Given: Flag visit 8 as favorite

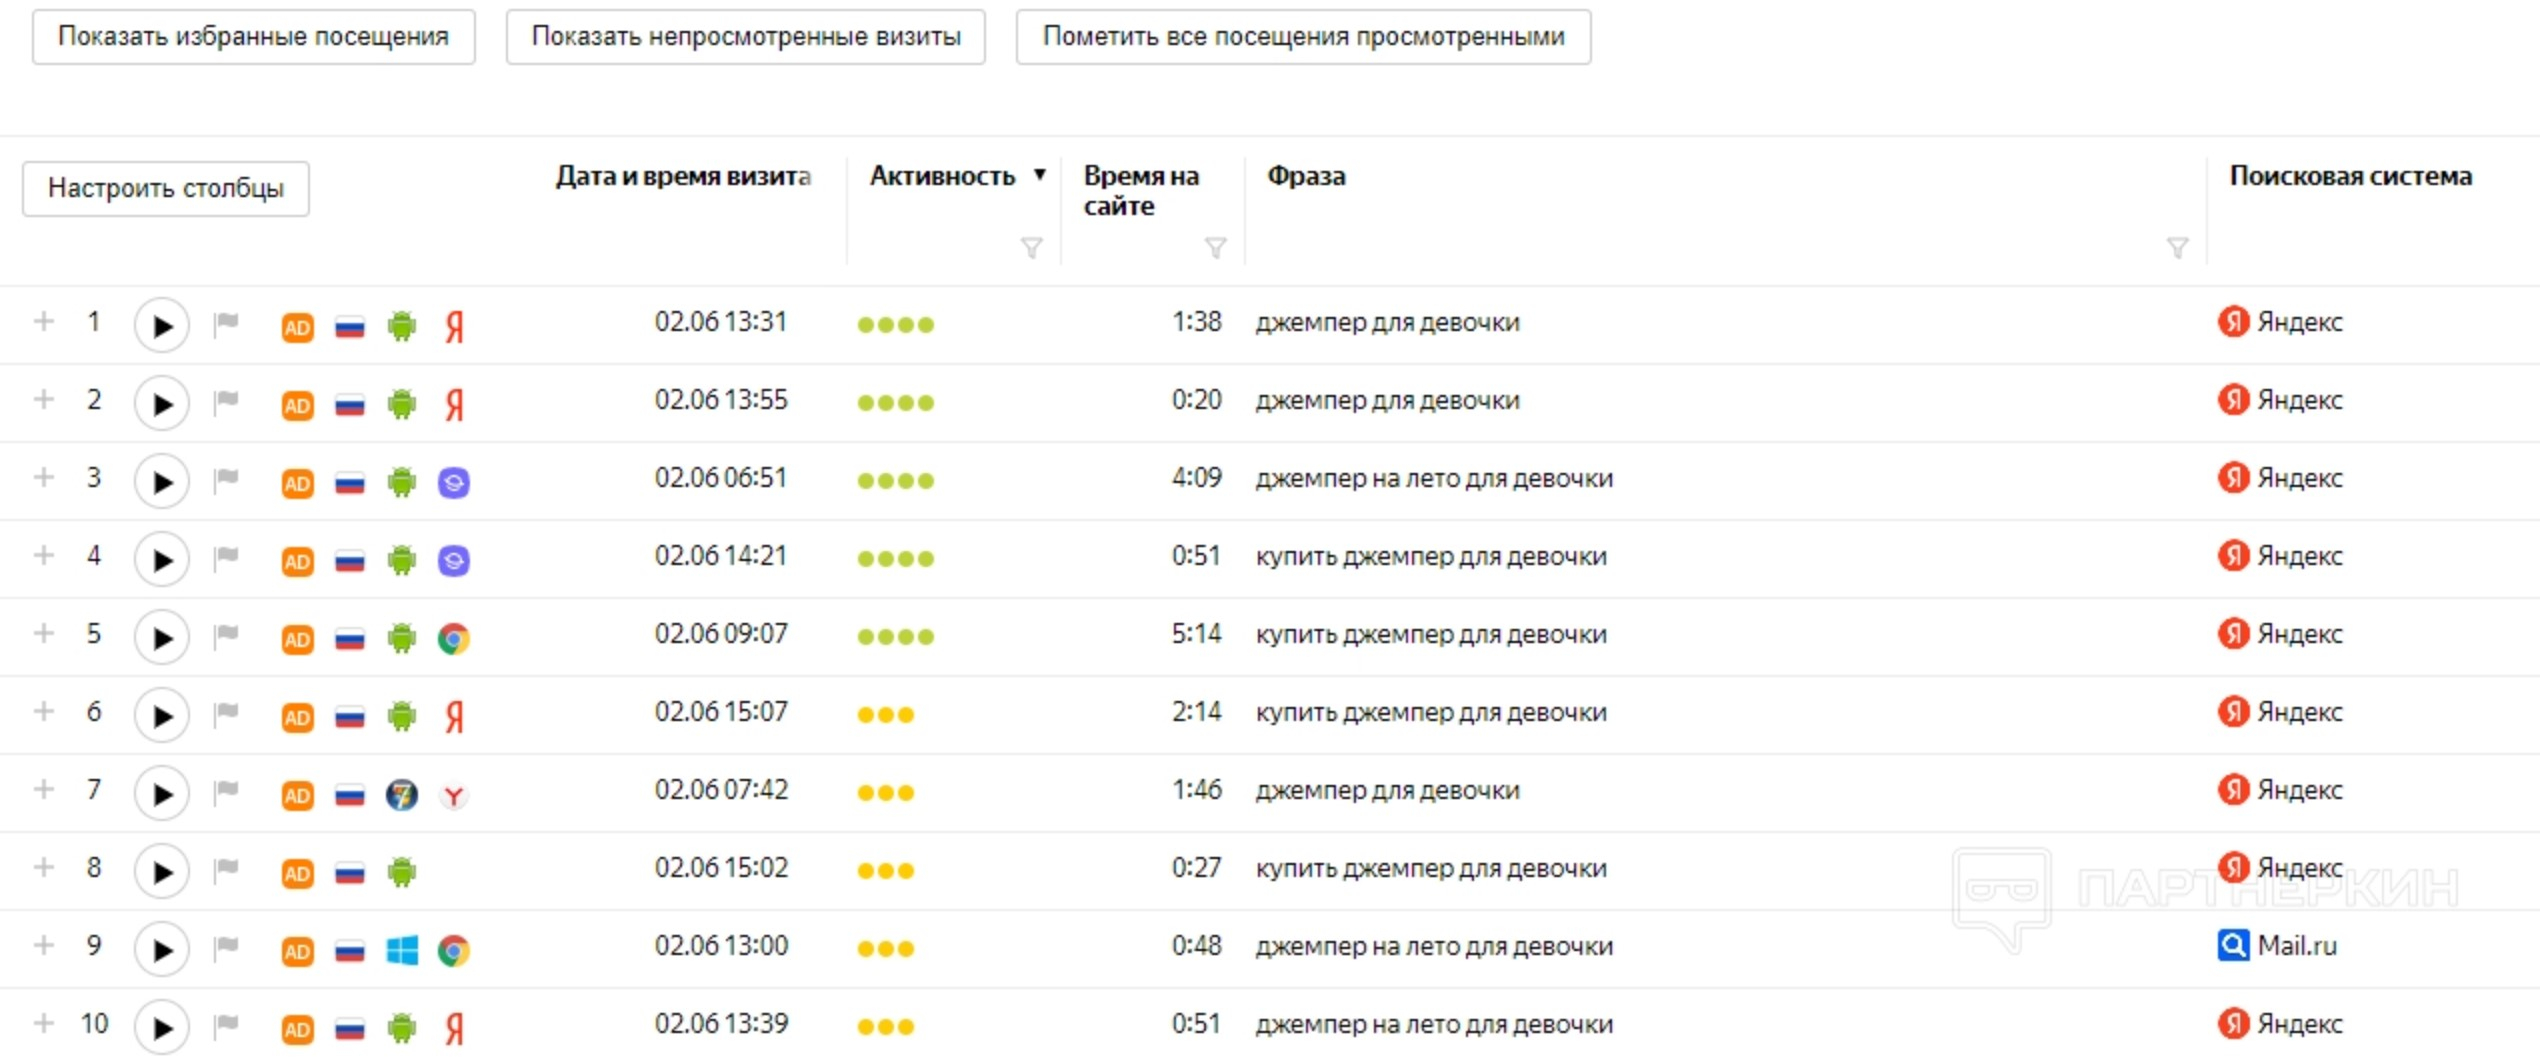Looking at the screenshot, I should (226, 869).
